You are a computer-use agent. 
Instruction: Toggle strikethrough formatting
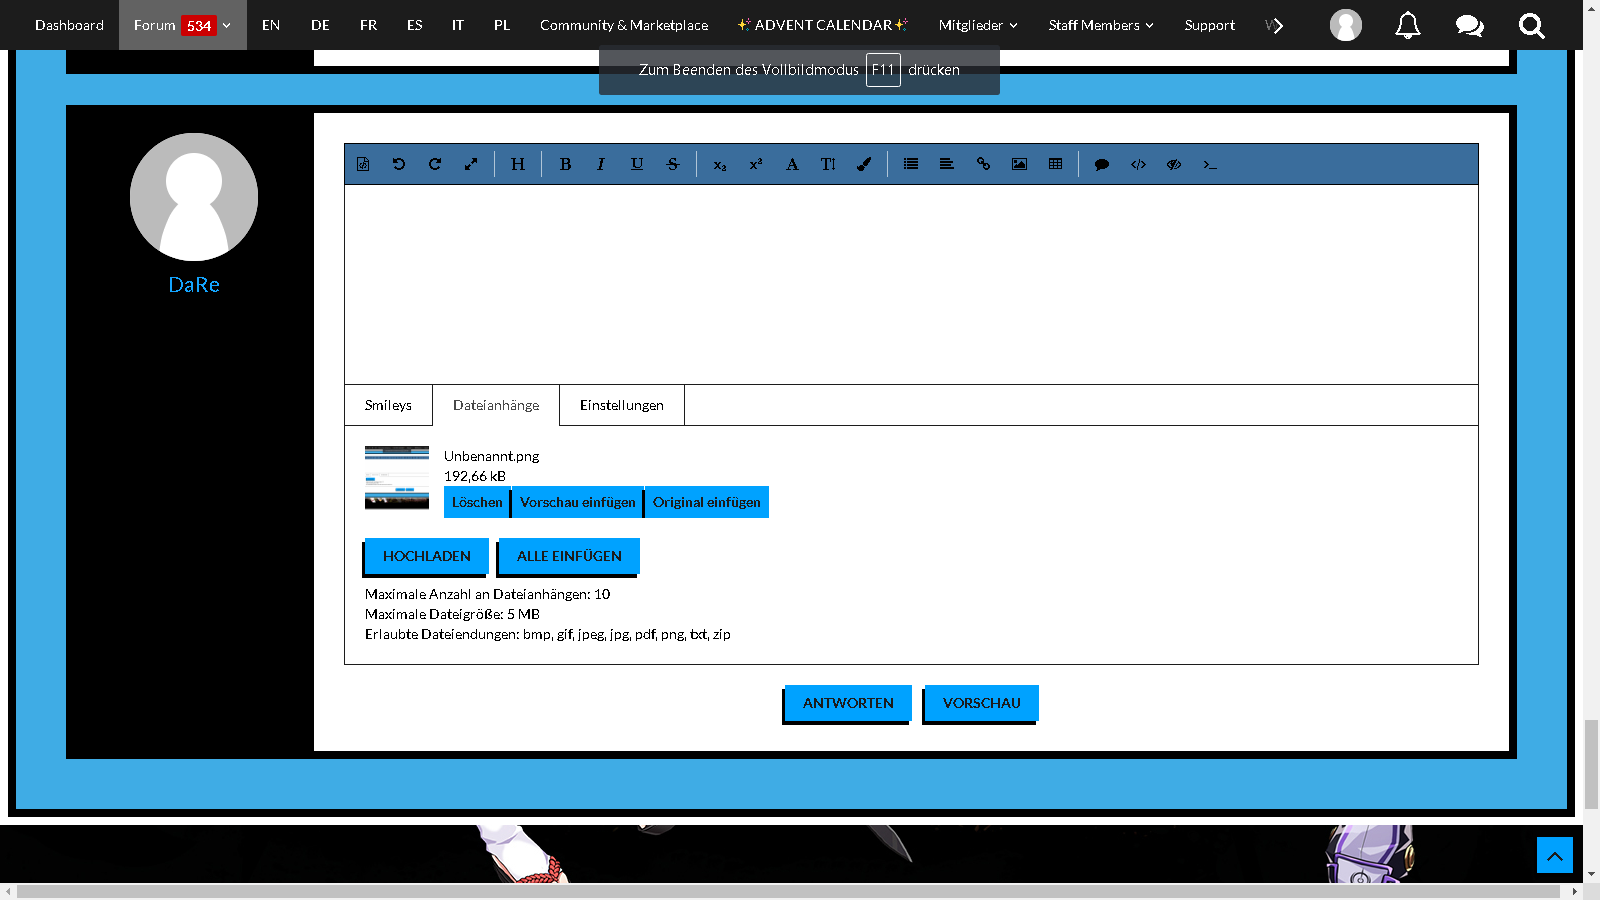click(x=673, y=164)
